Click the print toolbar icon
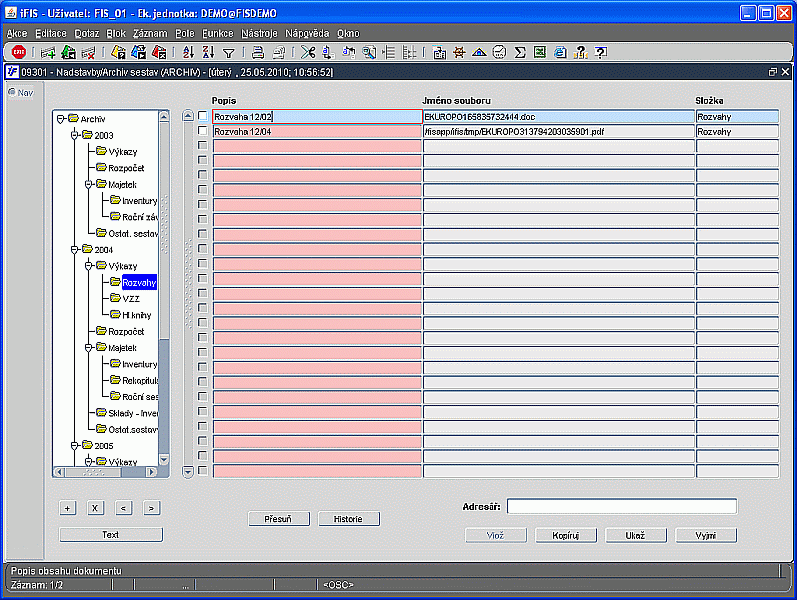The image size is (797, 600). pyautogui.click(x=257, y=52)
